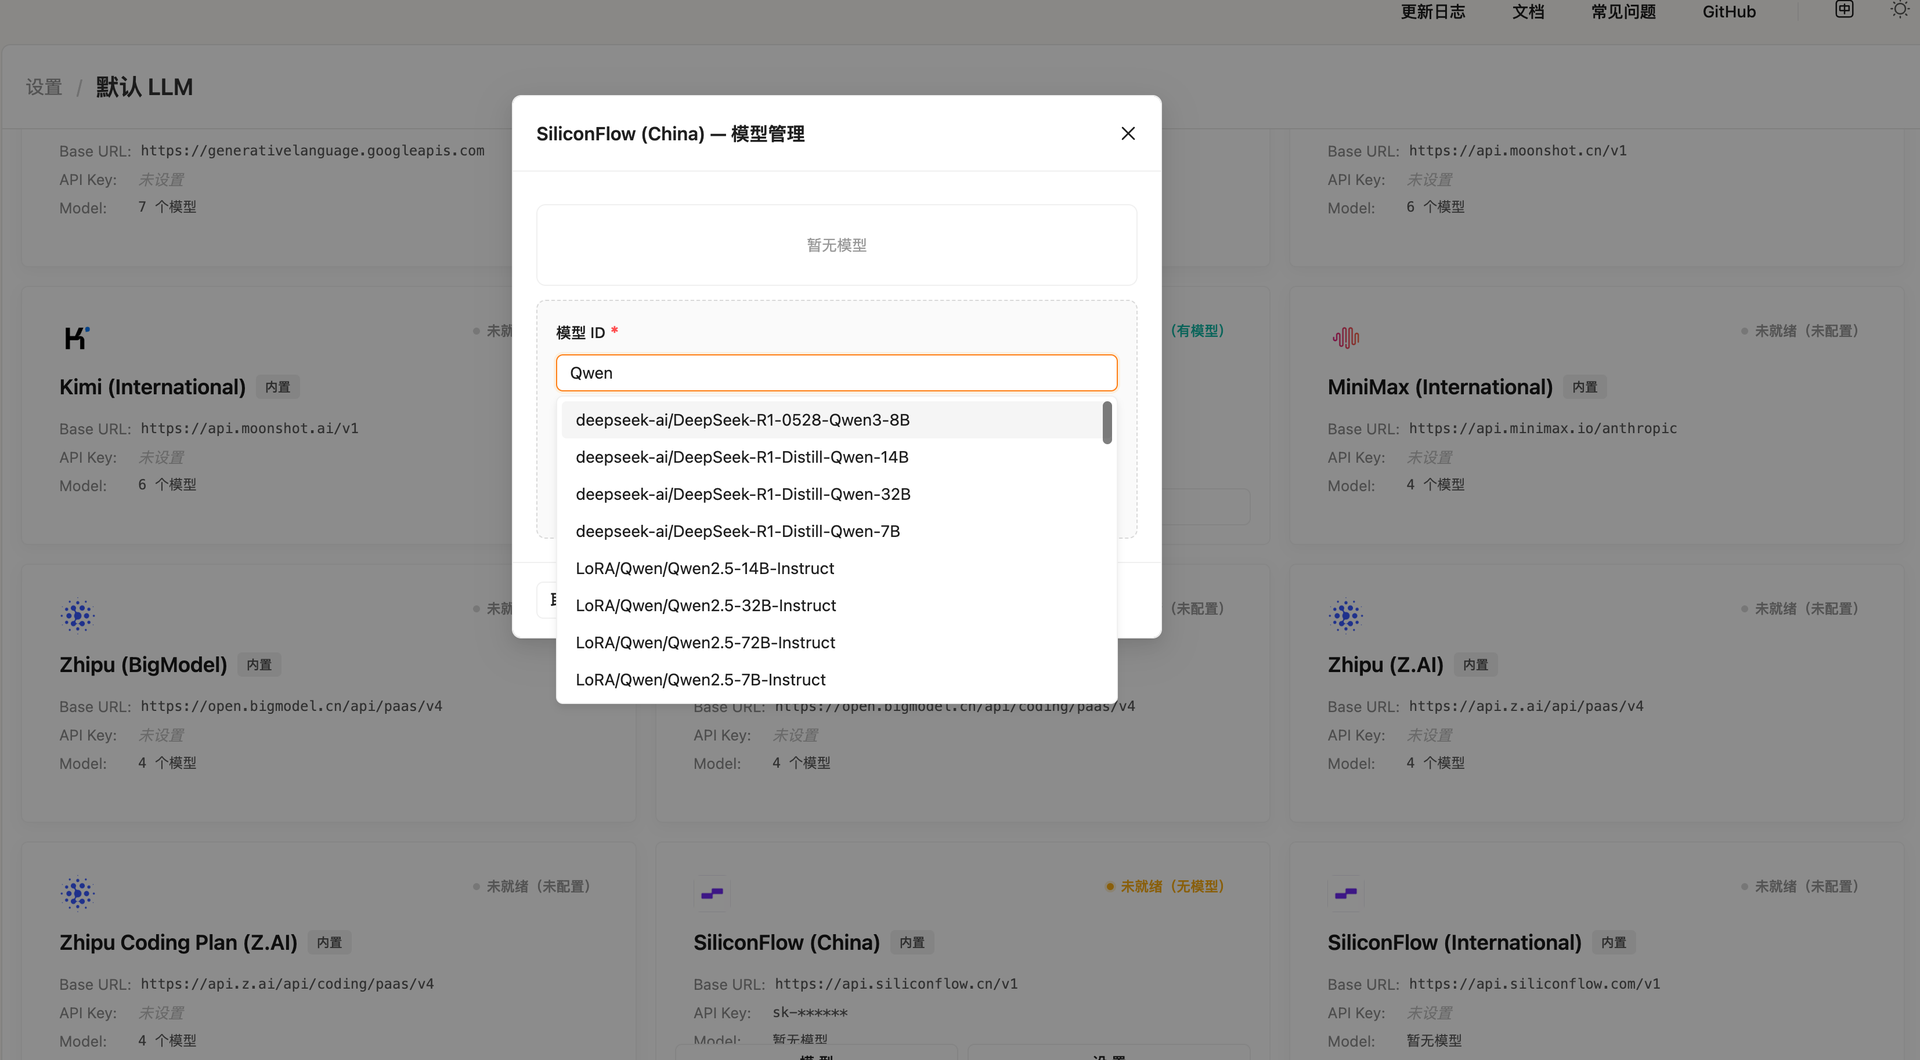Open the Zhipu (Z.AI) provider card title
The height and width of the screenshot is (1060, 1920).
point(1385,665)
